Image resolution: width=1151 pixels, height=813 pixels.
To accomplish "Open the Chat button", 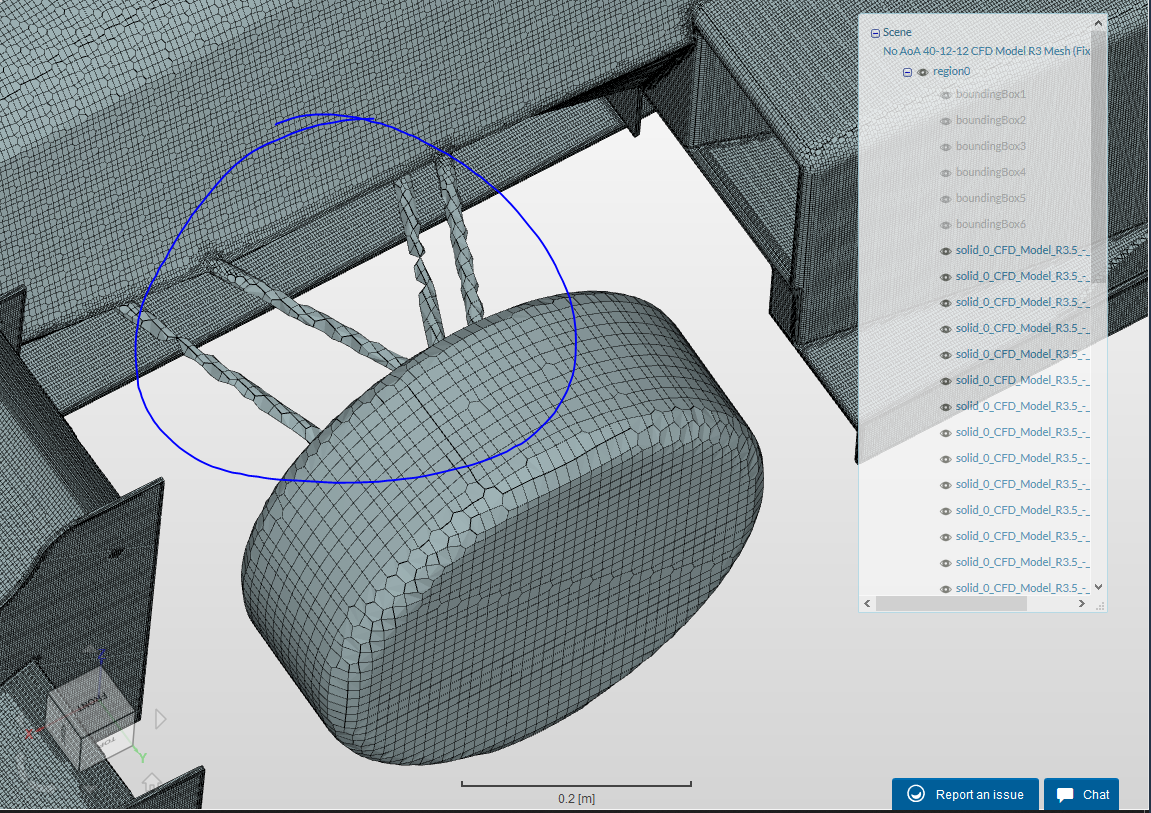I will coord(1082,795).
